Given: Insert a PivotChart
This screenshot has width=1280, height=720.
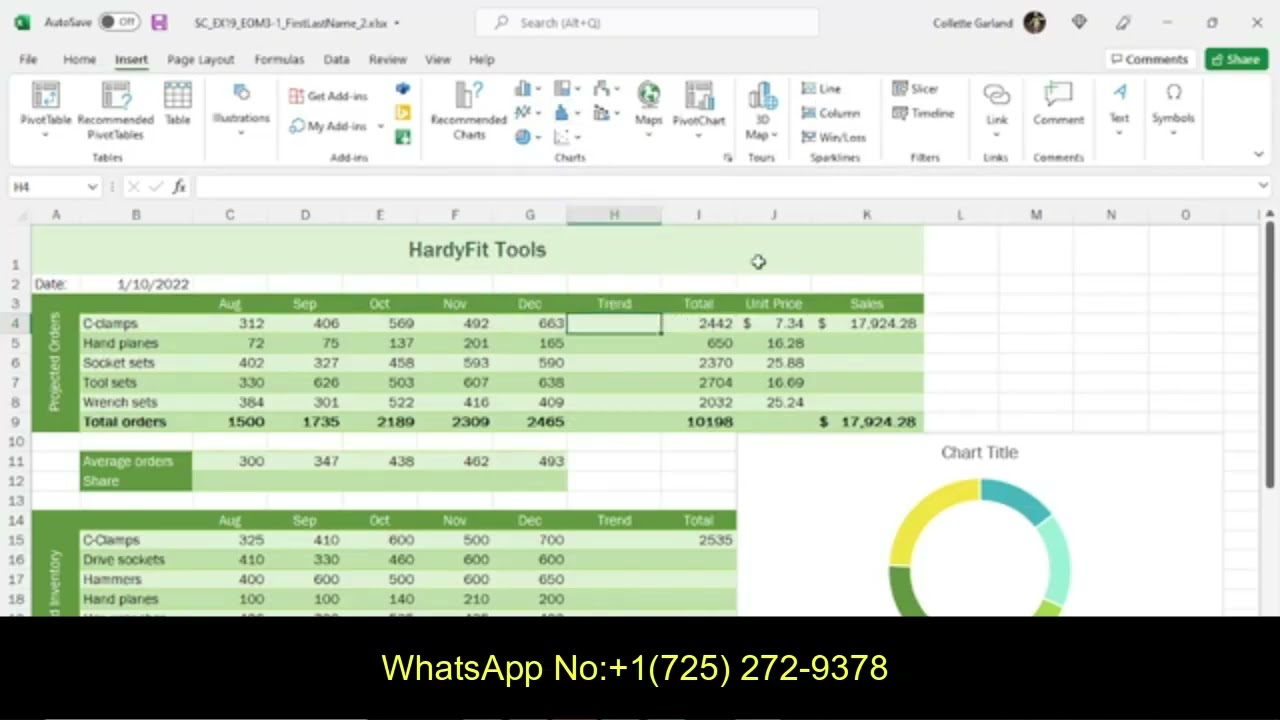Looking at the screenshot, I should pos(699,108).
